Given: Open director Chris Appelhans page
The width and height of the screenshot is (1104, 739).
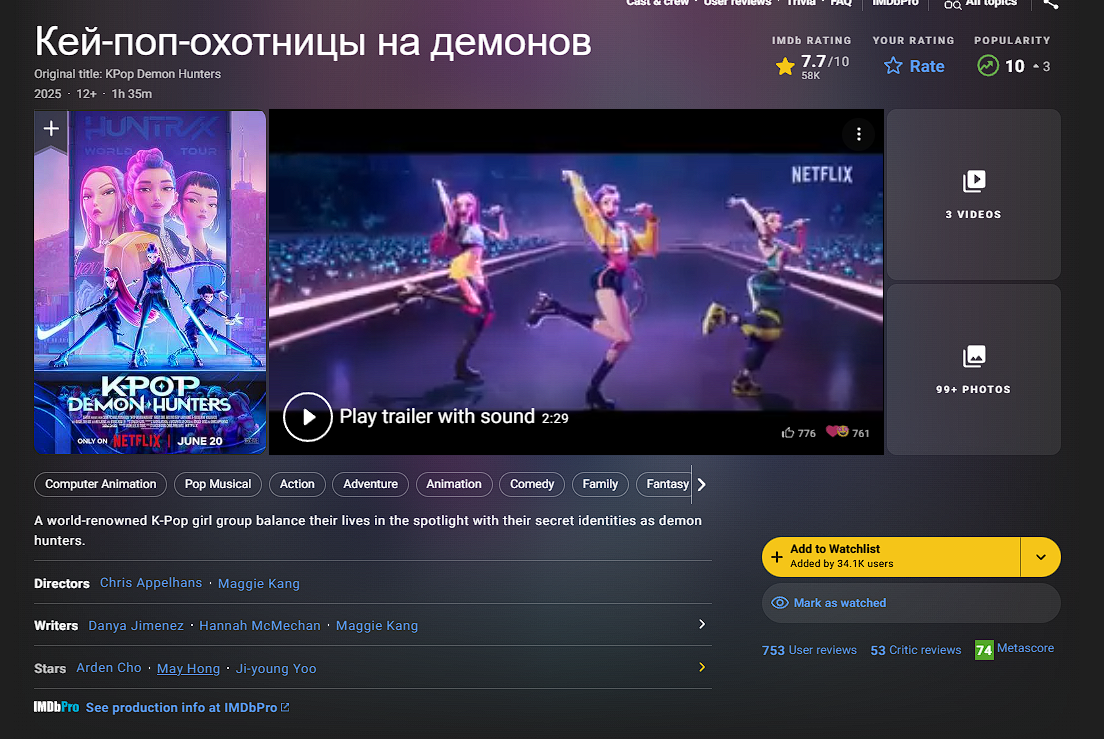Looking at the screenshot, I should click(151, 583).
